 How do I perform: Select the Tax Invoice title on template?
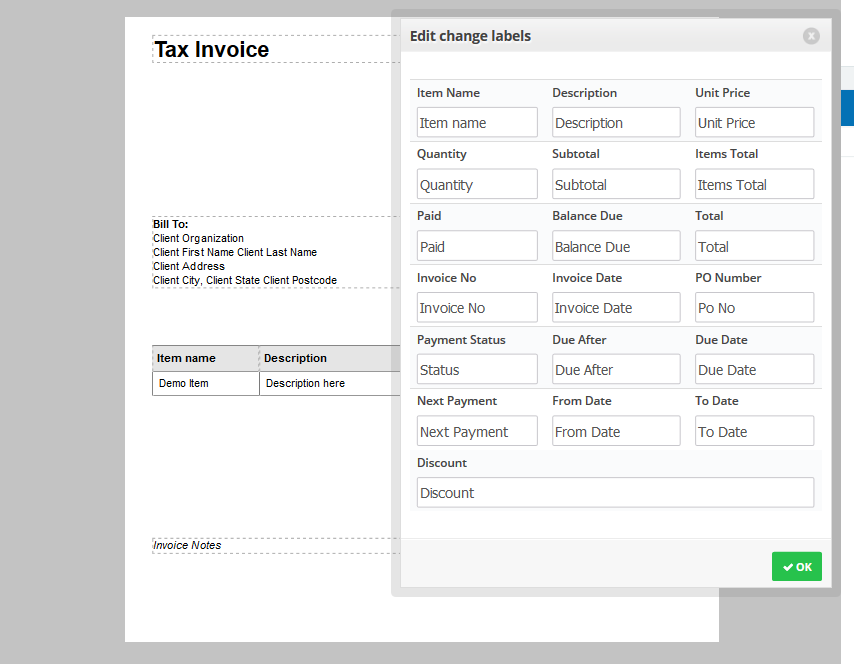pyautogui.click(x=211, y=50)
